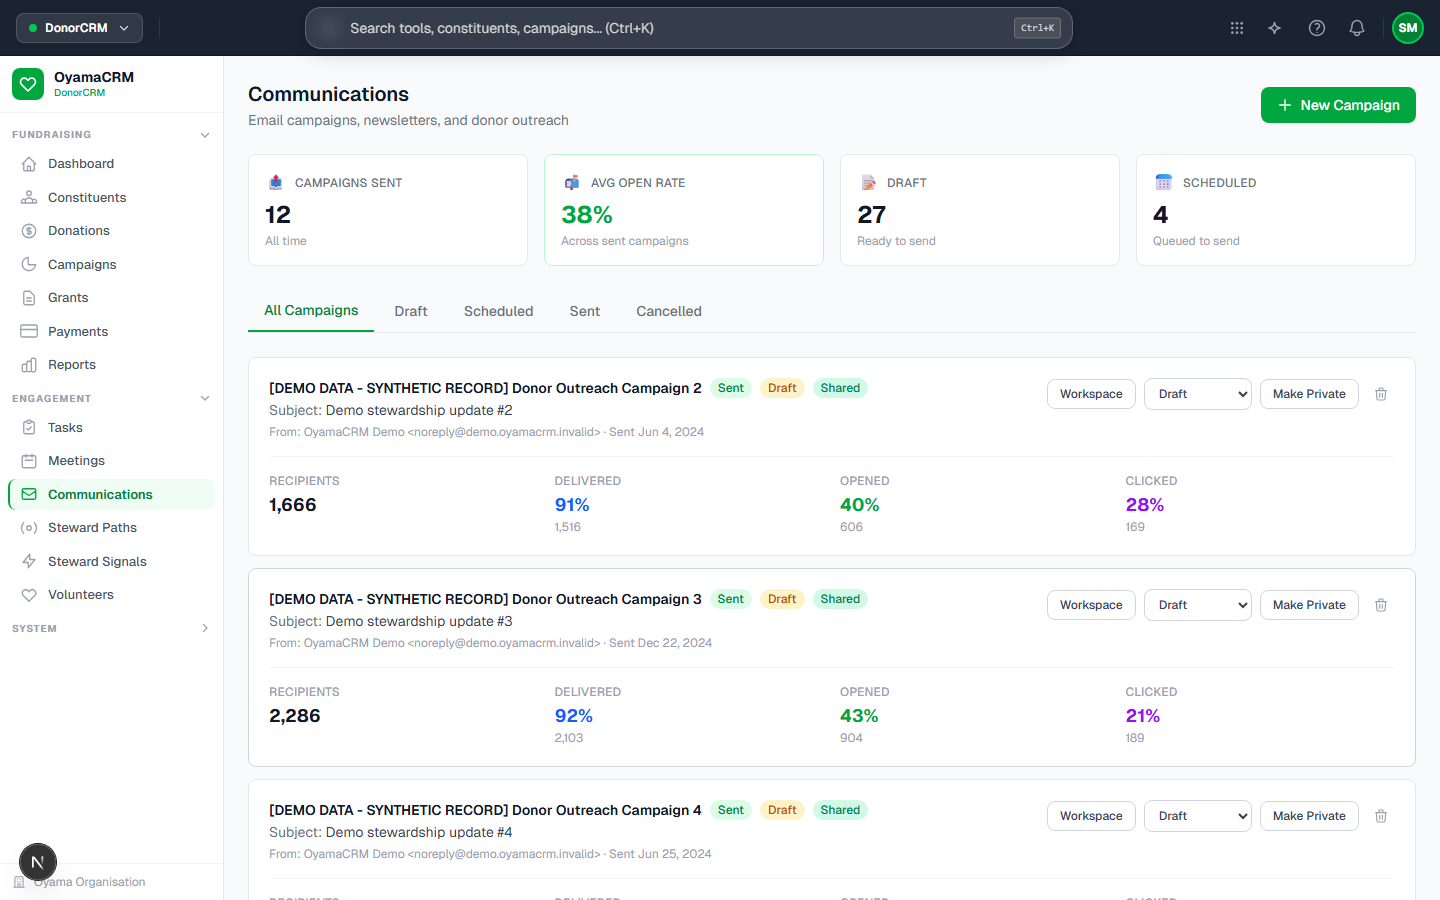Make Campaign 3 private
Viewport: 1440px width, 900px height.
[1309, 605]
